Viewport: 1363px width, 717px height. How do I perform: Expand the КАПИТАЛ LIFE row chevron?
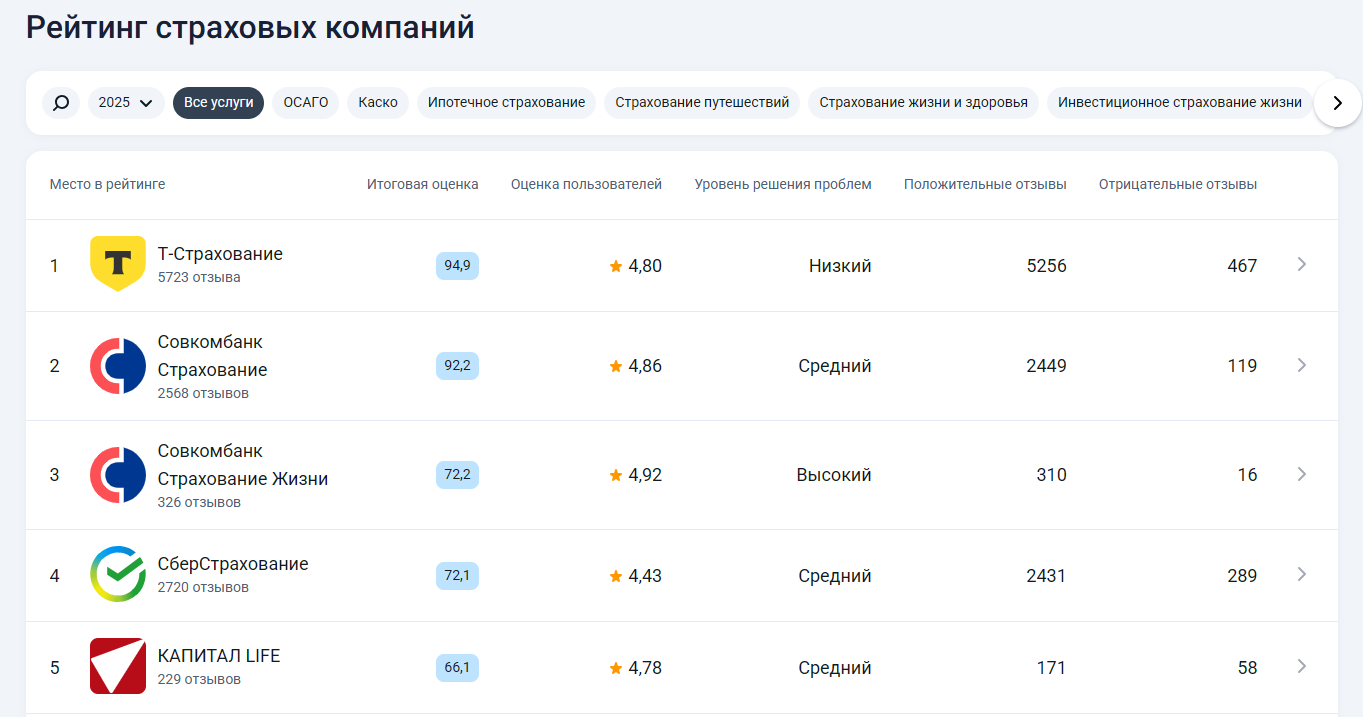pyautogui.click(x=1301, y=666)
